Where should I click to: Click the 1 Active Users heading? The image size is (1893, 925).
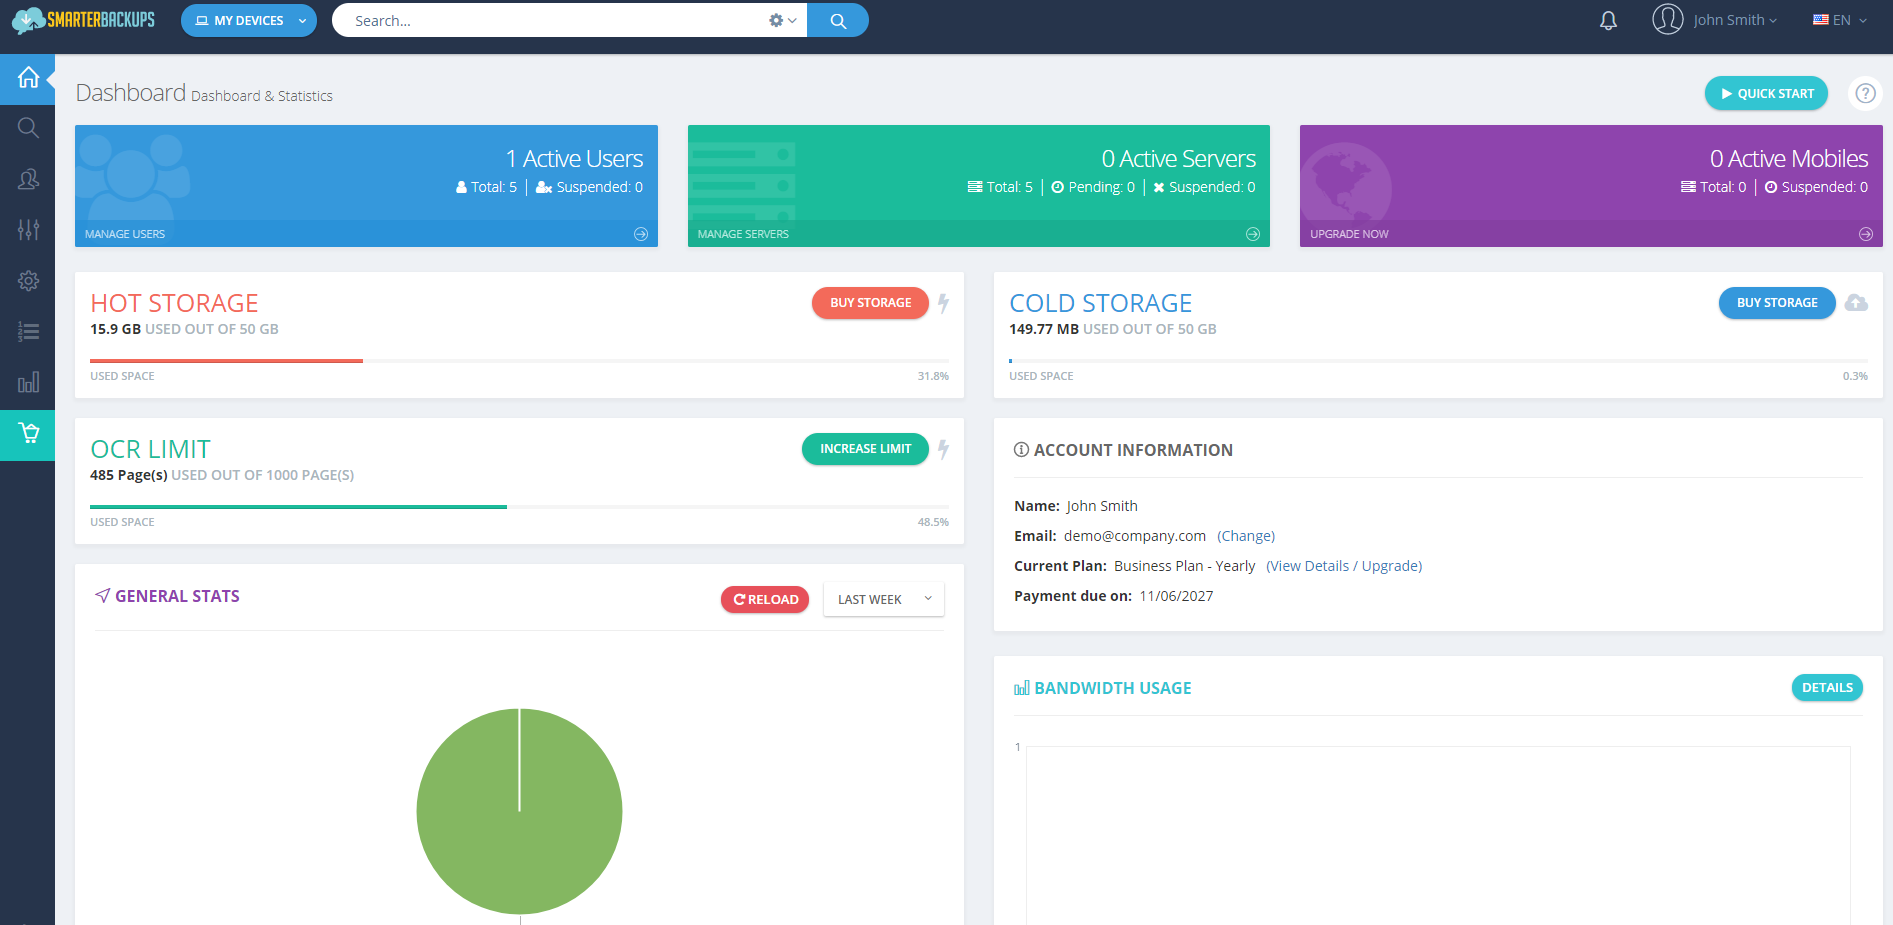pyautogui.click(x=574, y=159)
